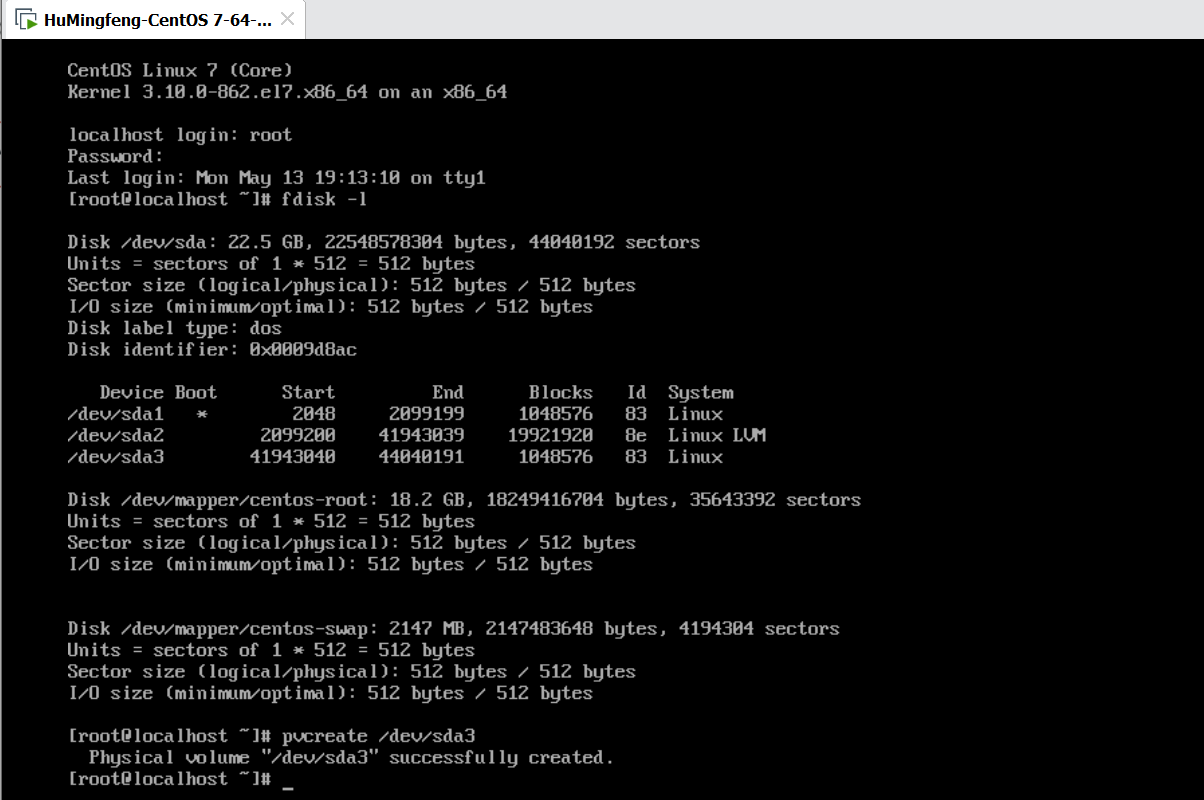Click the 'pvcreate /dev/sda3' command

point(378,736)
